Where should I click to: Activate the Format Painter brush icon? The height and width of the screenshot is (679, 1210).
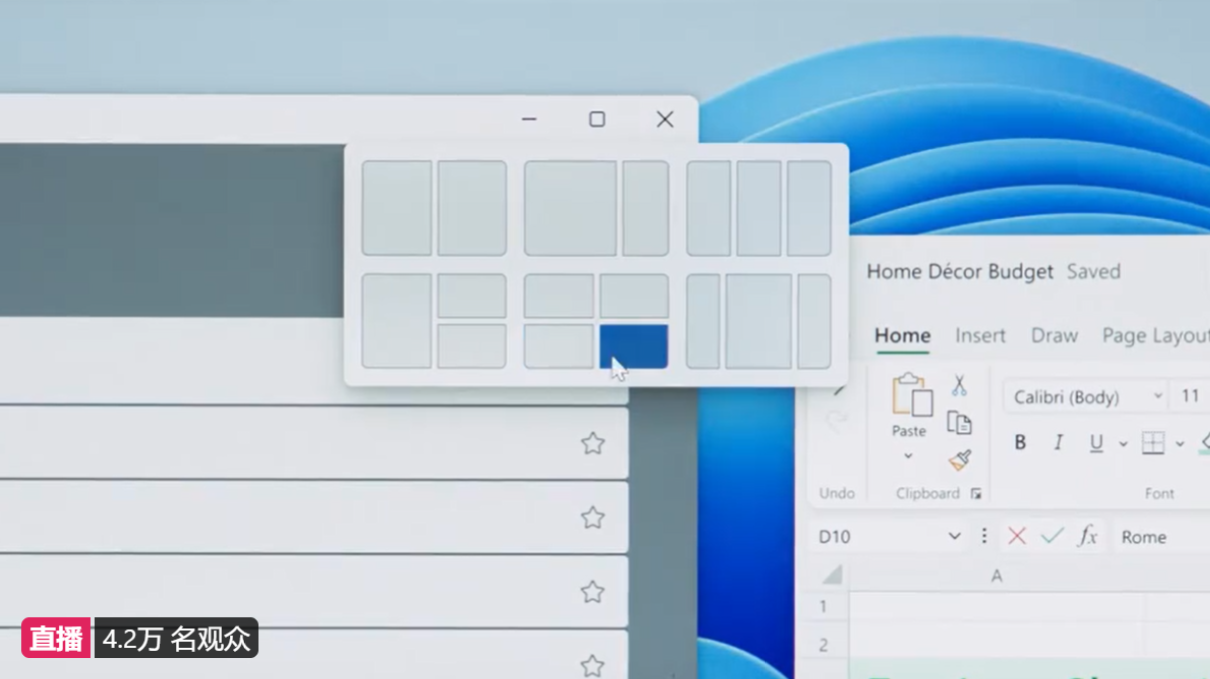pyautogui.click(x=960, y=460)
